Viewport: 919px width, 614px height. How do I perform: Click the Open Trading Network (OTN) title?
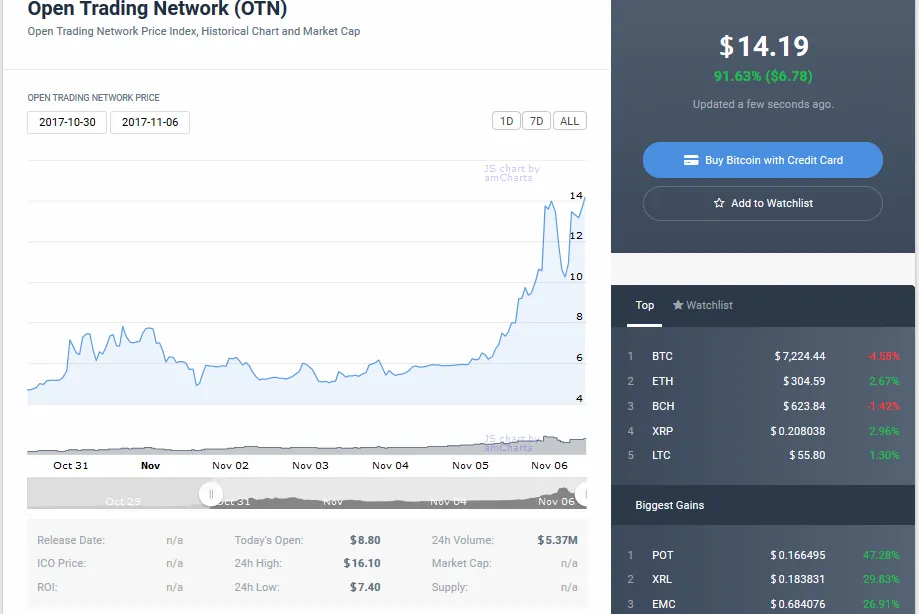pos(157,9)
